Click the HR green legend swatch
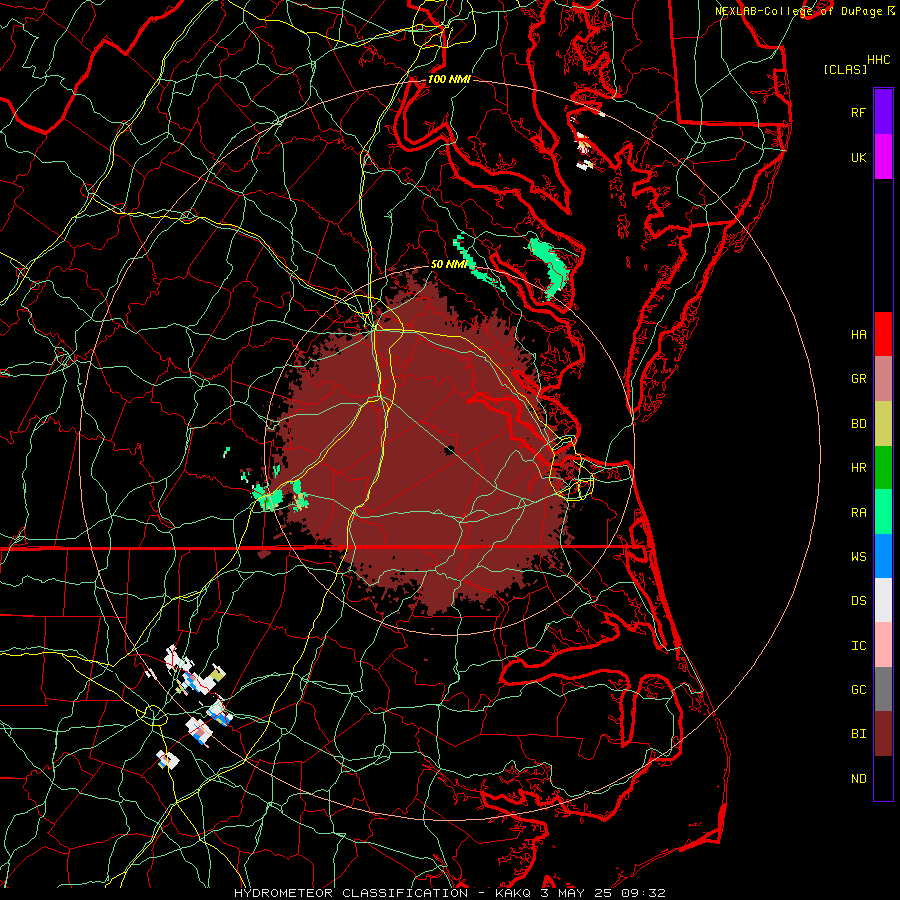This screenshot has height=900, width=900. point(883,468)
